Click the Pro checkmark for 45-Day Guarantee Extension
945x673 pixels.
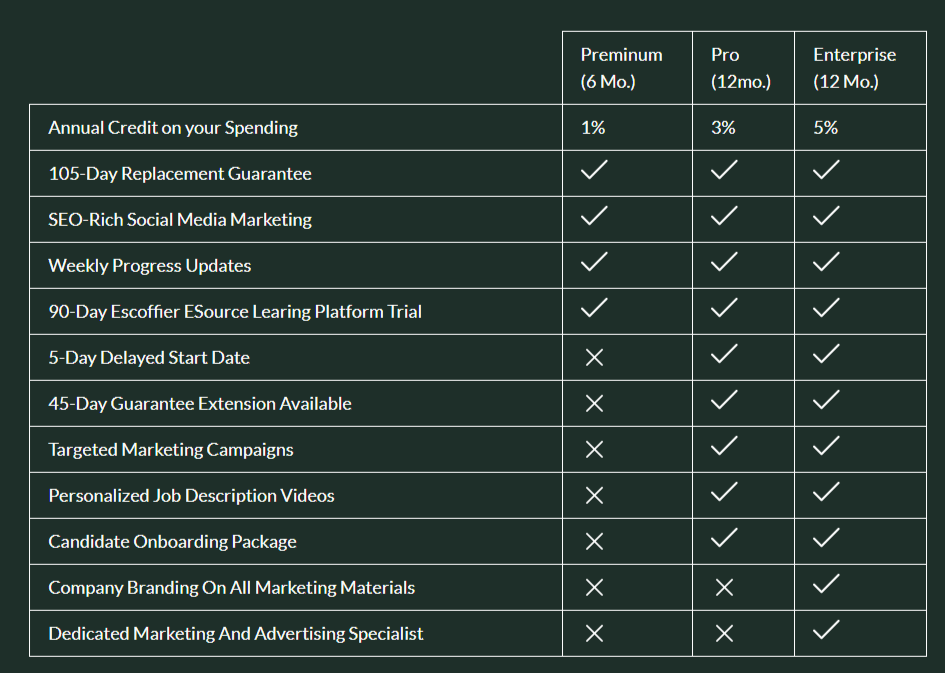pos(723,401)
